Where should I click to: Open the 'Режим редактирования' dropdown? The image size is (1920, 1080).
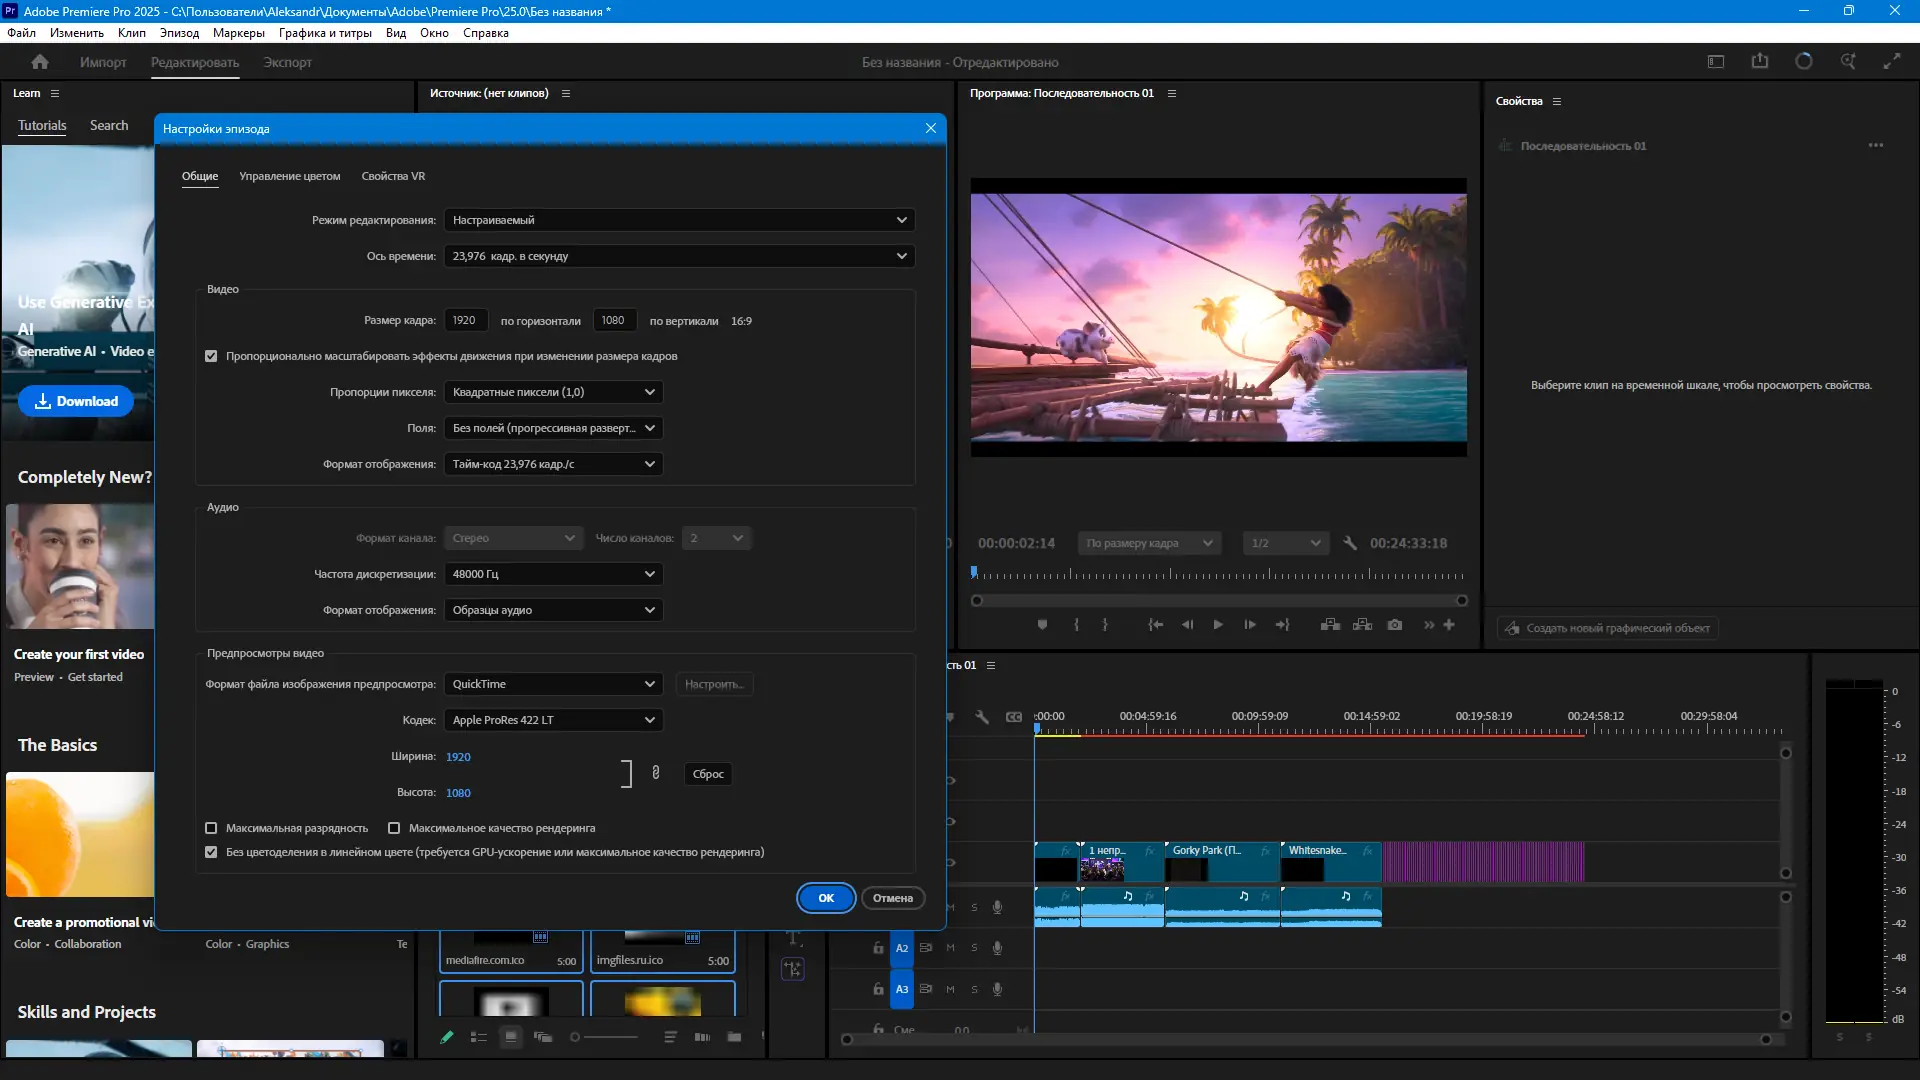point(678,219)
